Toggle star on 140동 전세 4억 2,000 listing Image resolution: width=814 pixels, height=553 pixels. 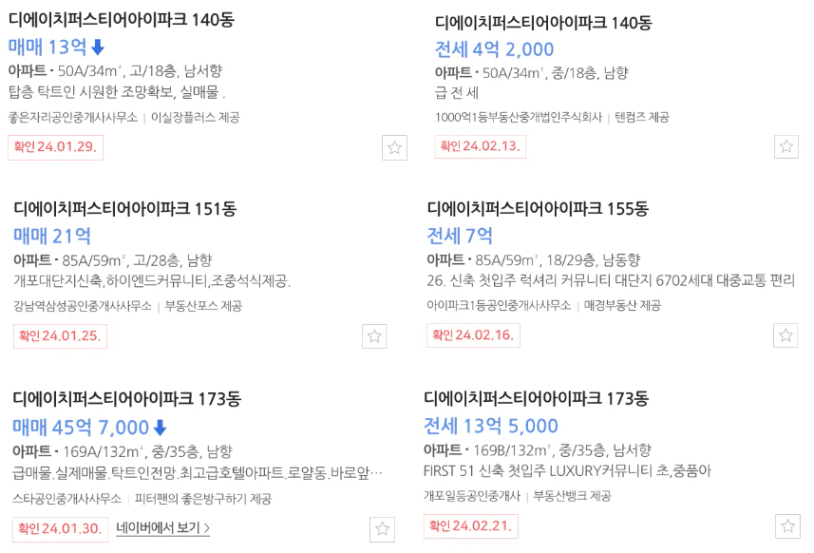point(786,146)
